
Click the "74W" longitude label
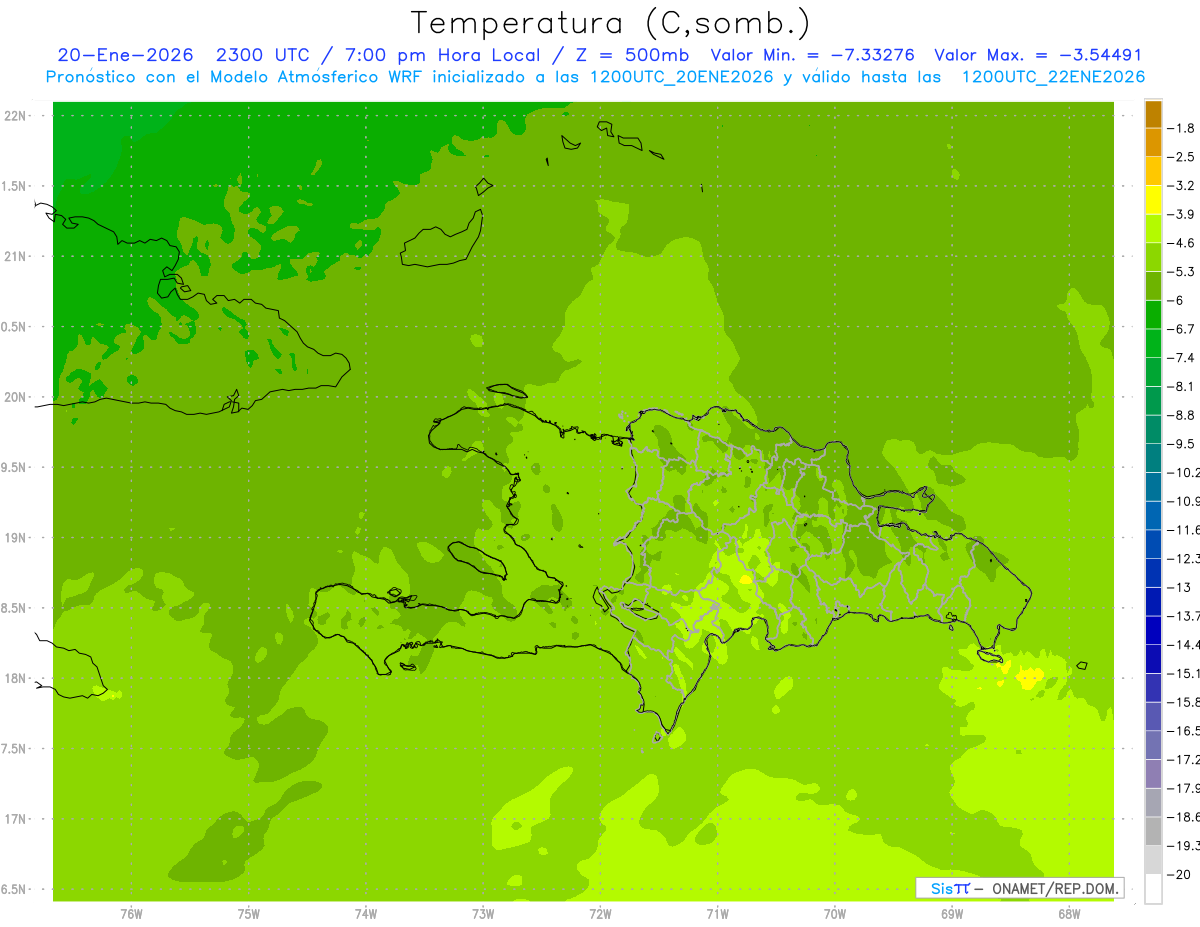(366, 914)
